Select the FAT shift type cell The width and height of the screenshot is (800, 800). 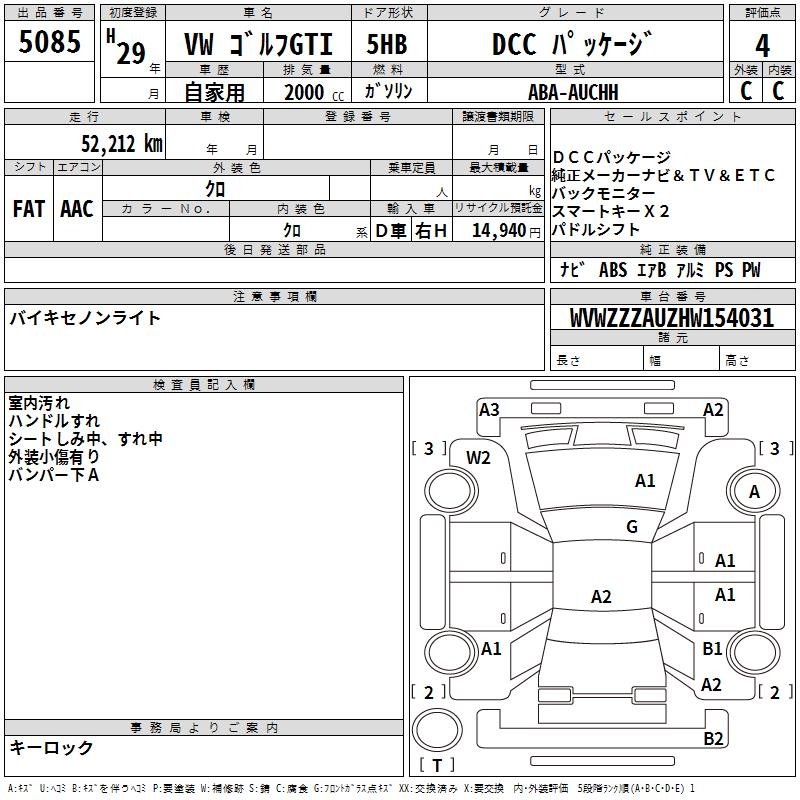tap(29, 209)
